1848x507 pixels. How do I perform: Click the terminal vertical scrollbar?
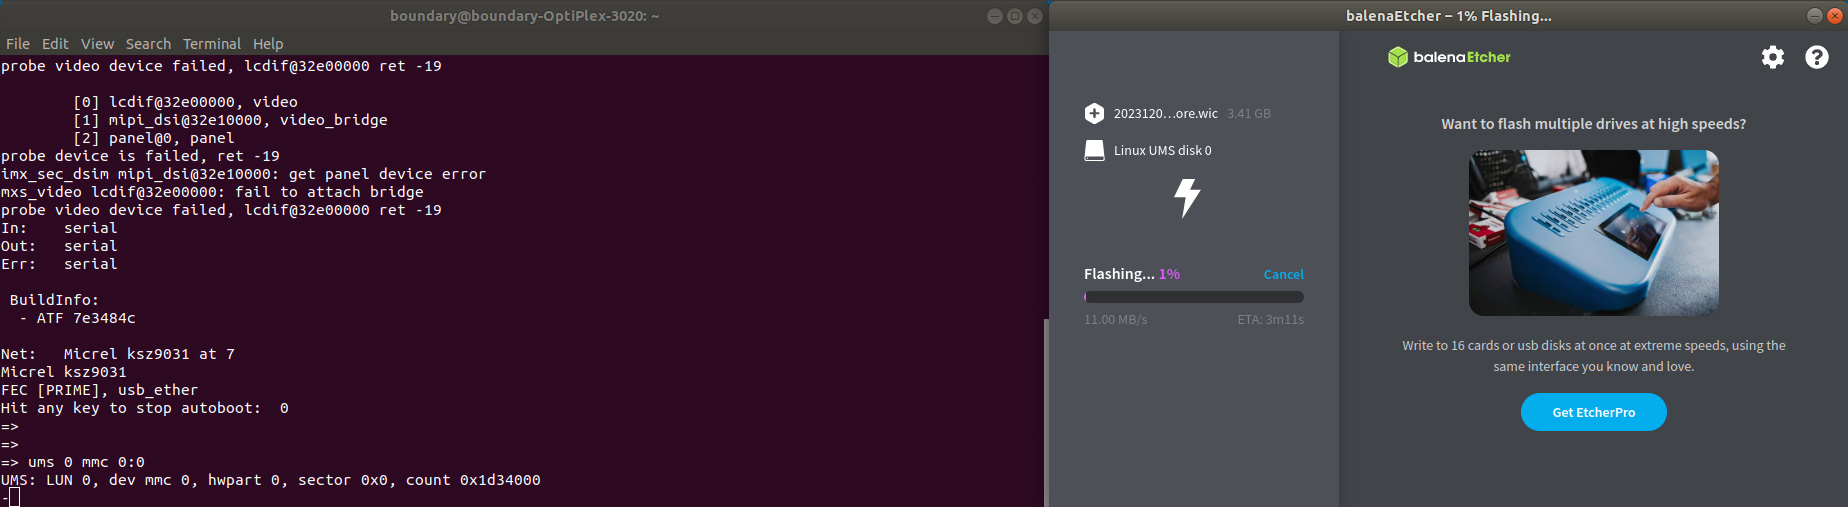click(1045, 410)
